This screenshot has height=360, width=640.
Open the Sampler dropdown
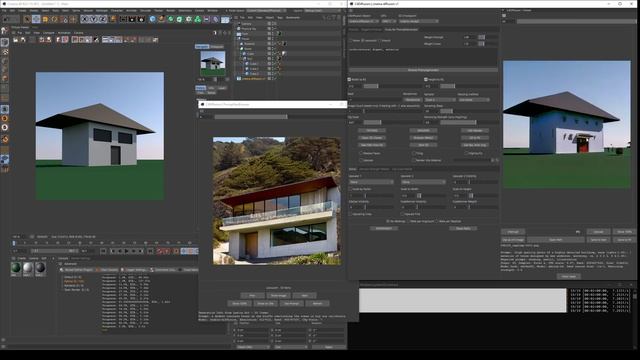coord(440,100)
